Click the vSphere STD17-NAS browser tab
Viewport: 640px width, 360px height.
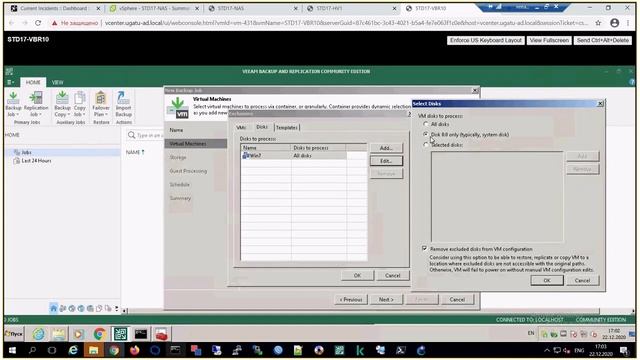(x=154, y=9)
